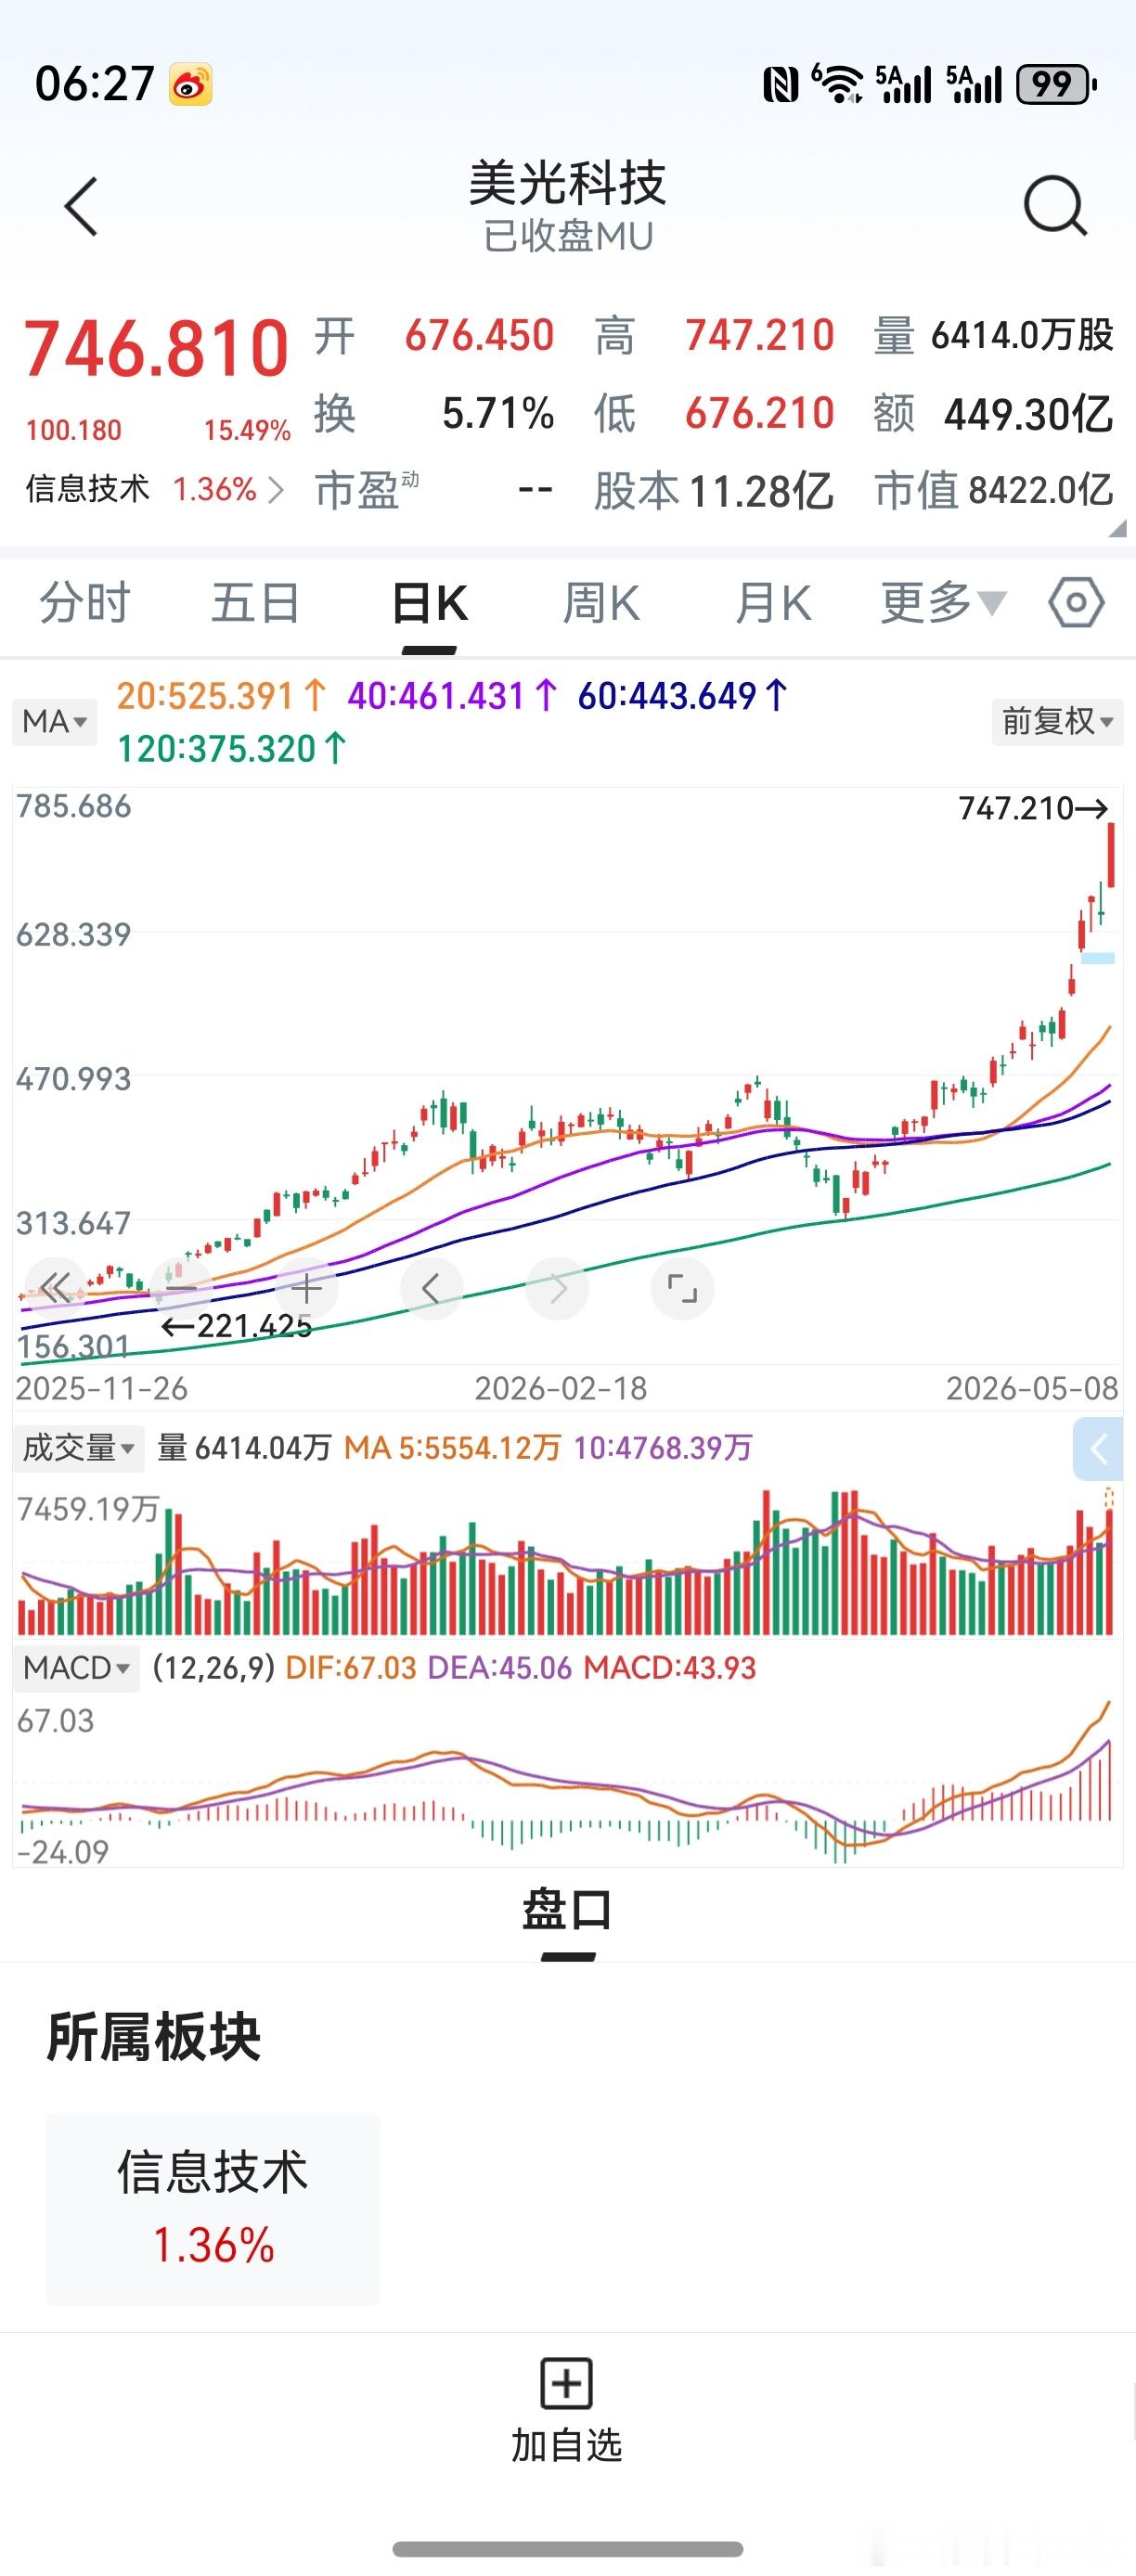Tap the 信息技术 sector card
1136x2576 pixels.
point(212,2208)
